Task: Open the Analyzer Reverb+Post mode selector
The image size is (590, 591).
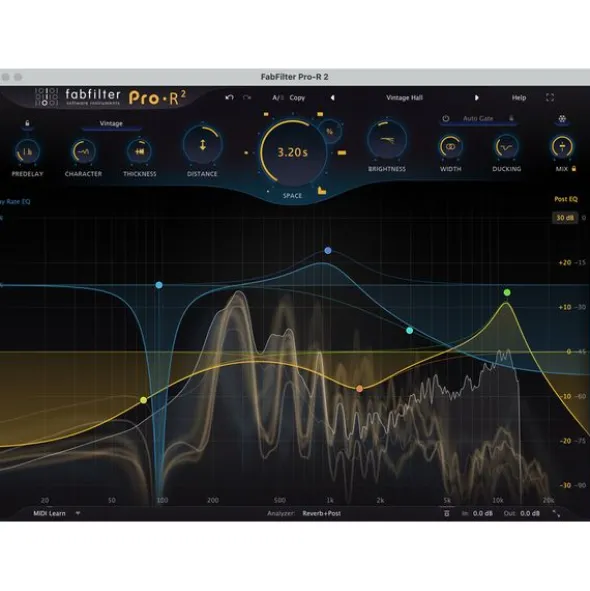Action: (322, 513)
